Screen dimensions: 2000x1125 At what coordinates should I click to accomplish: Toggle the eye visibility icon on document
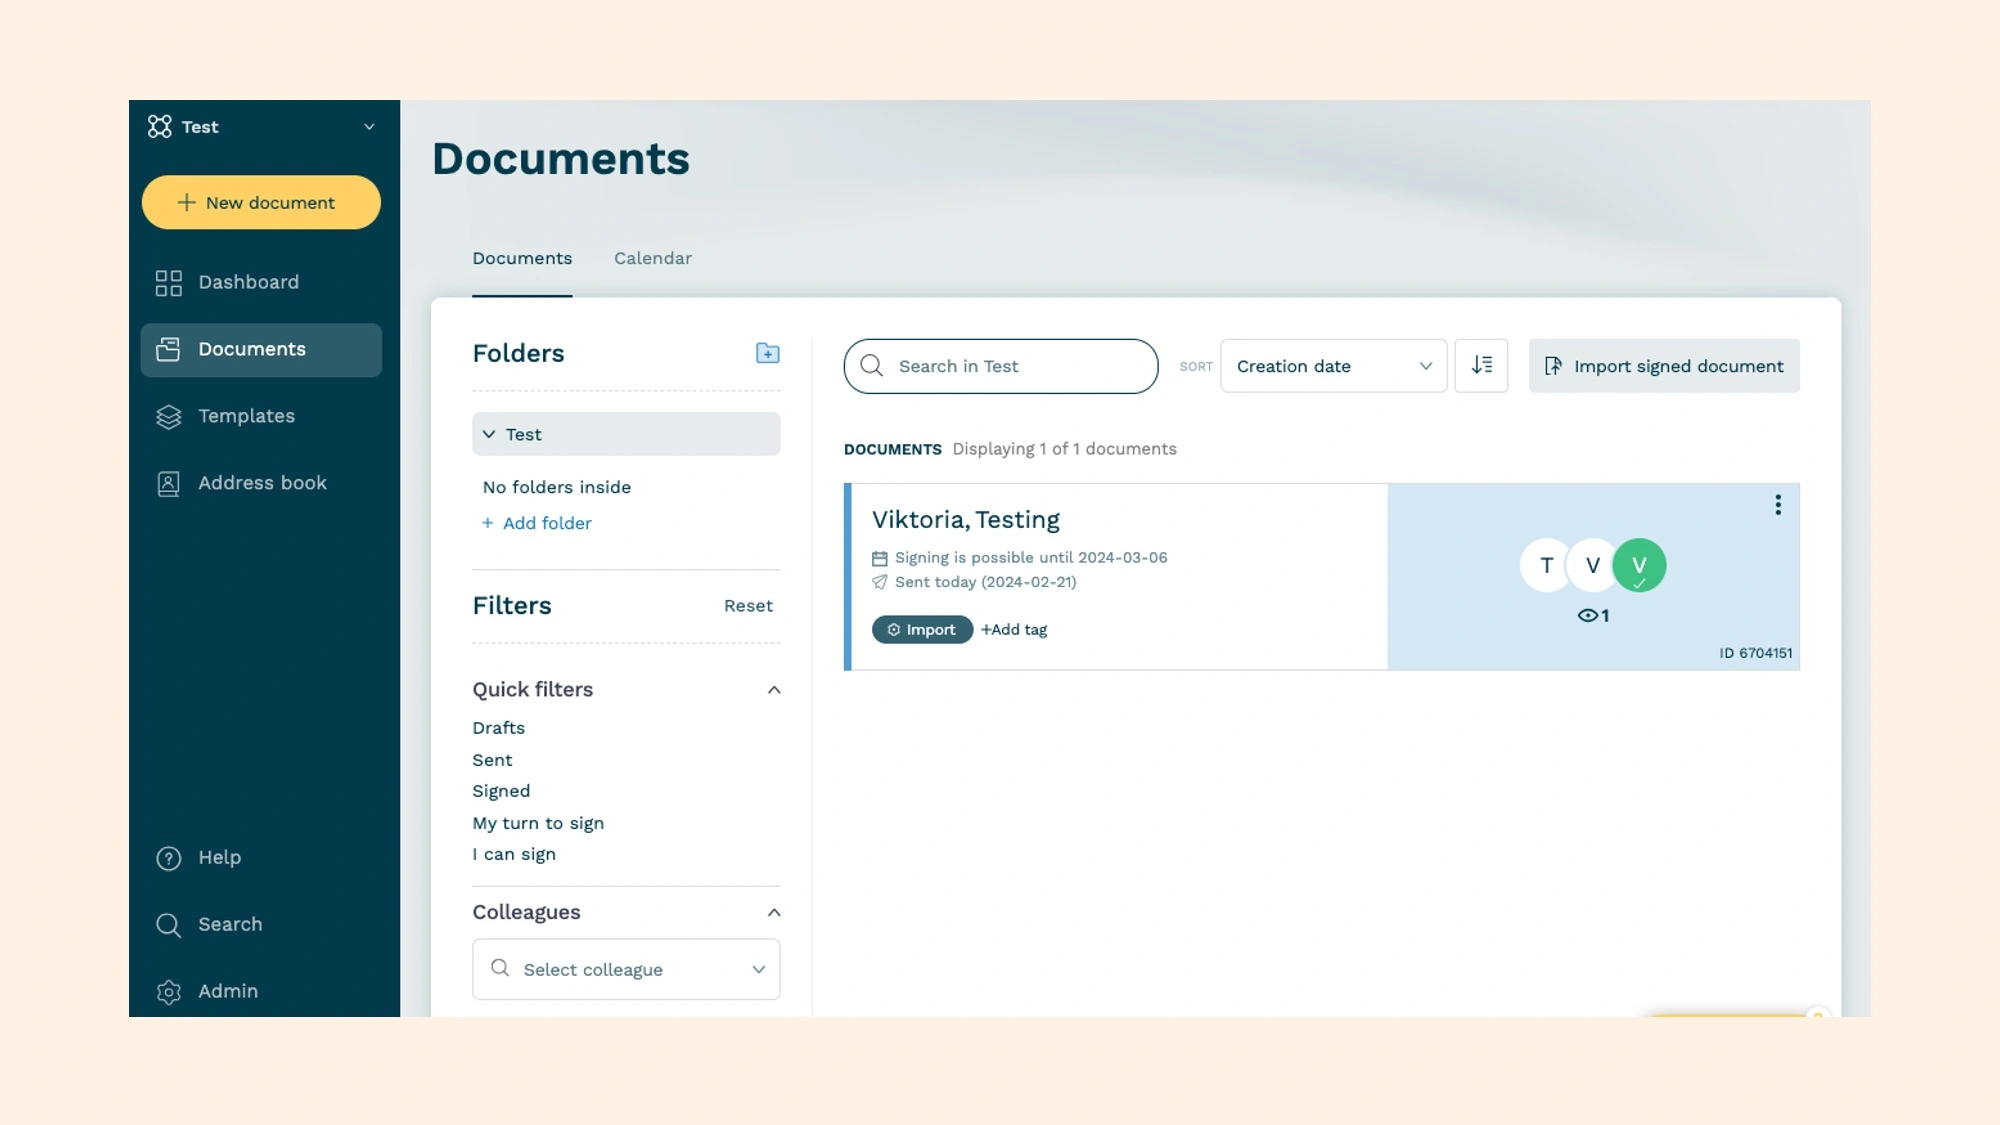(1587, 614)
